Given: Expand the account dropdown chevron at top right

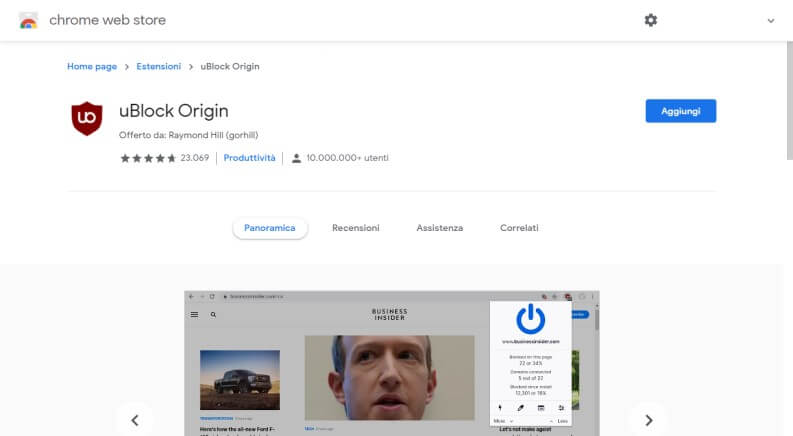Looking at the screenshot, I should click(x=771, y=21).
